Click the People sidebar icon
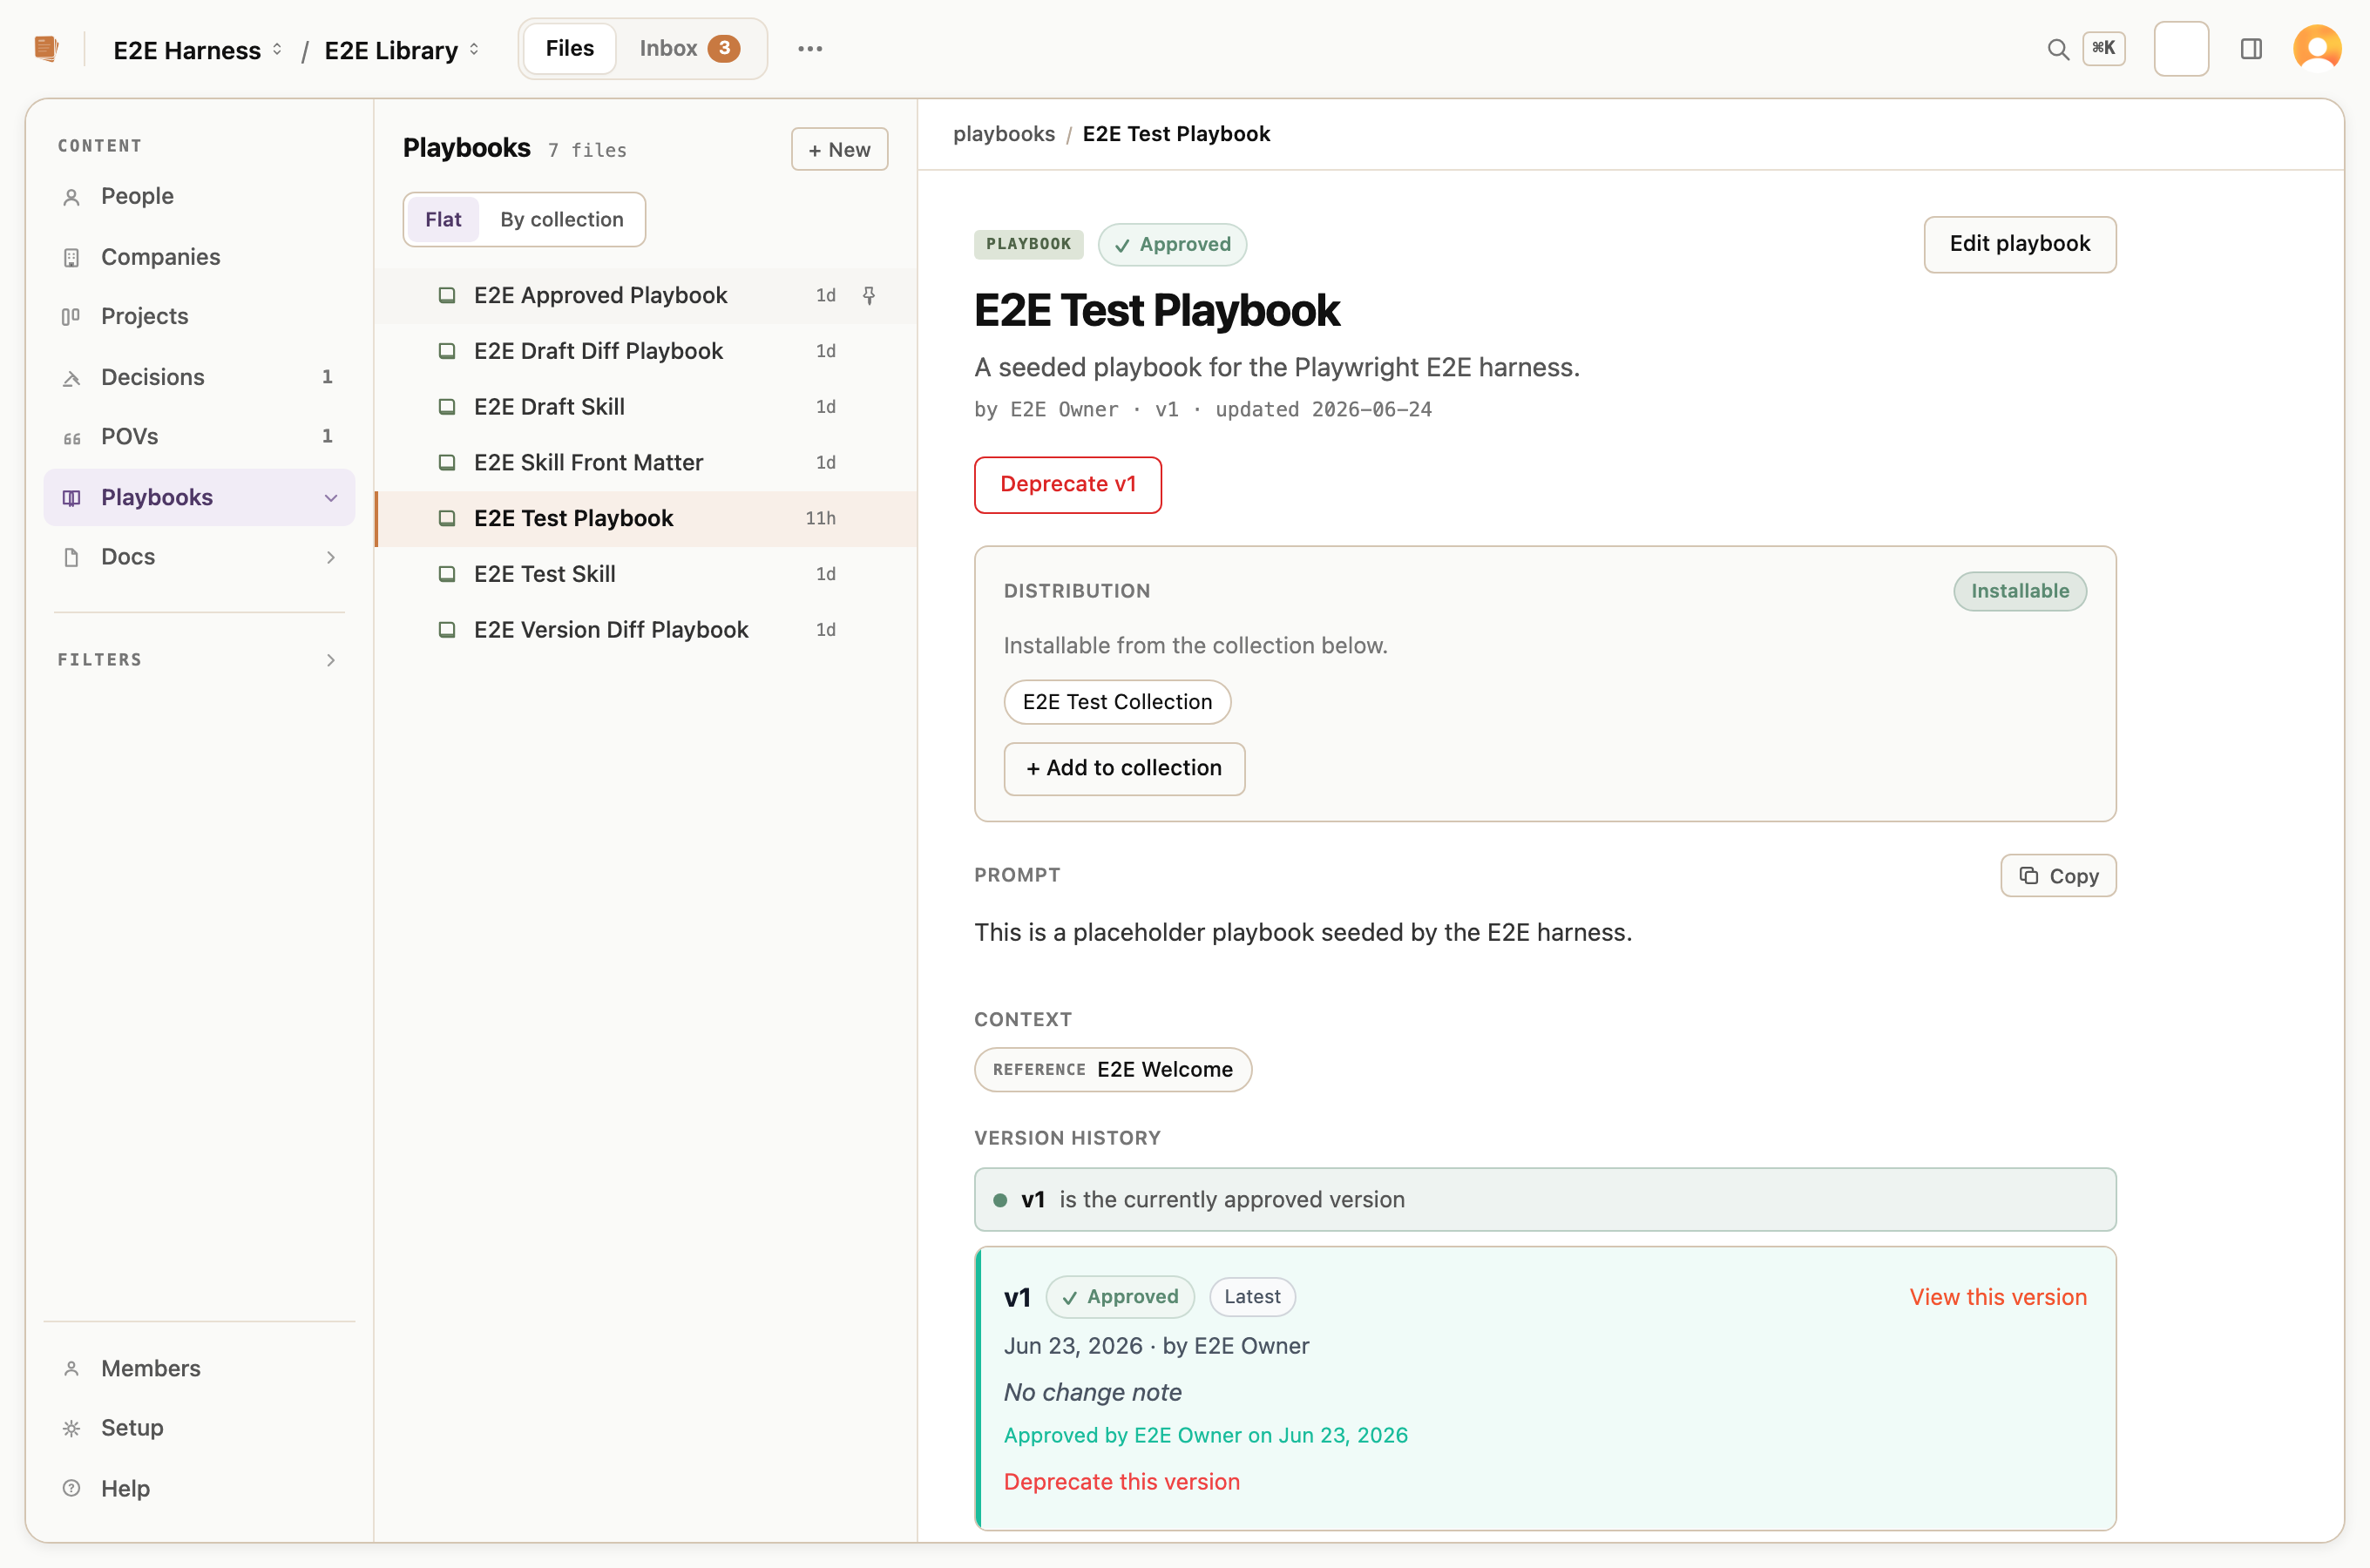Image resolution: width=2370 pixels, height=1568 pixels. 71,197
